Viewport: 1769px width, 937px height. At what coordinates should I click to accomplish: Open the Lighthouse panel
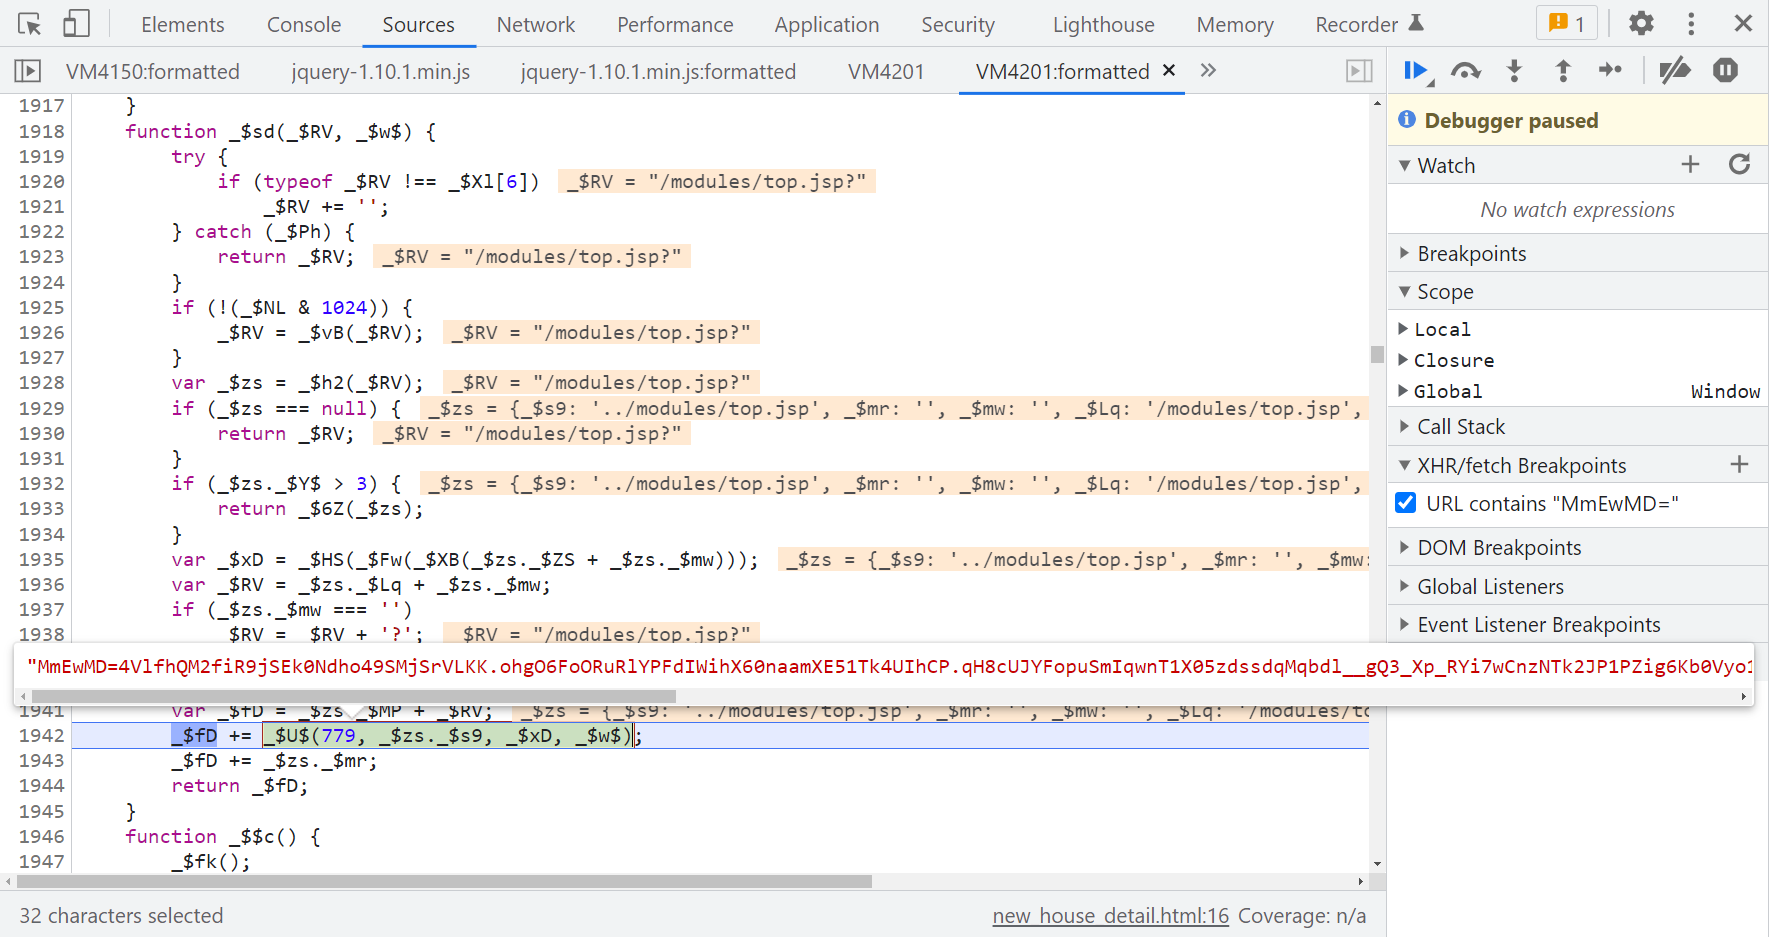pos(1104,24)
